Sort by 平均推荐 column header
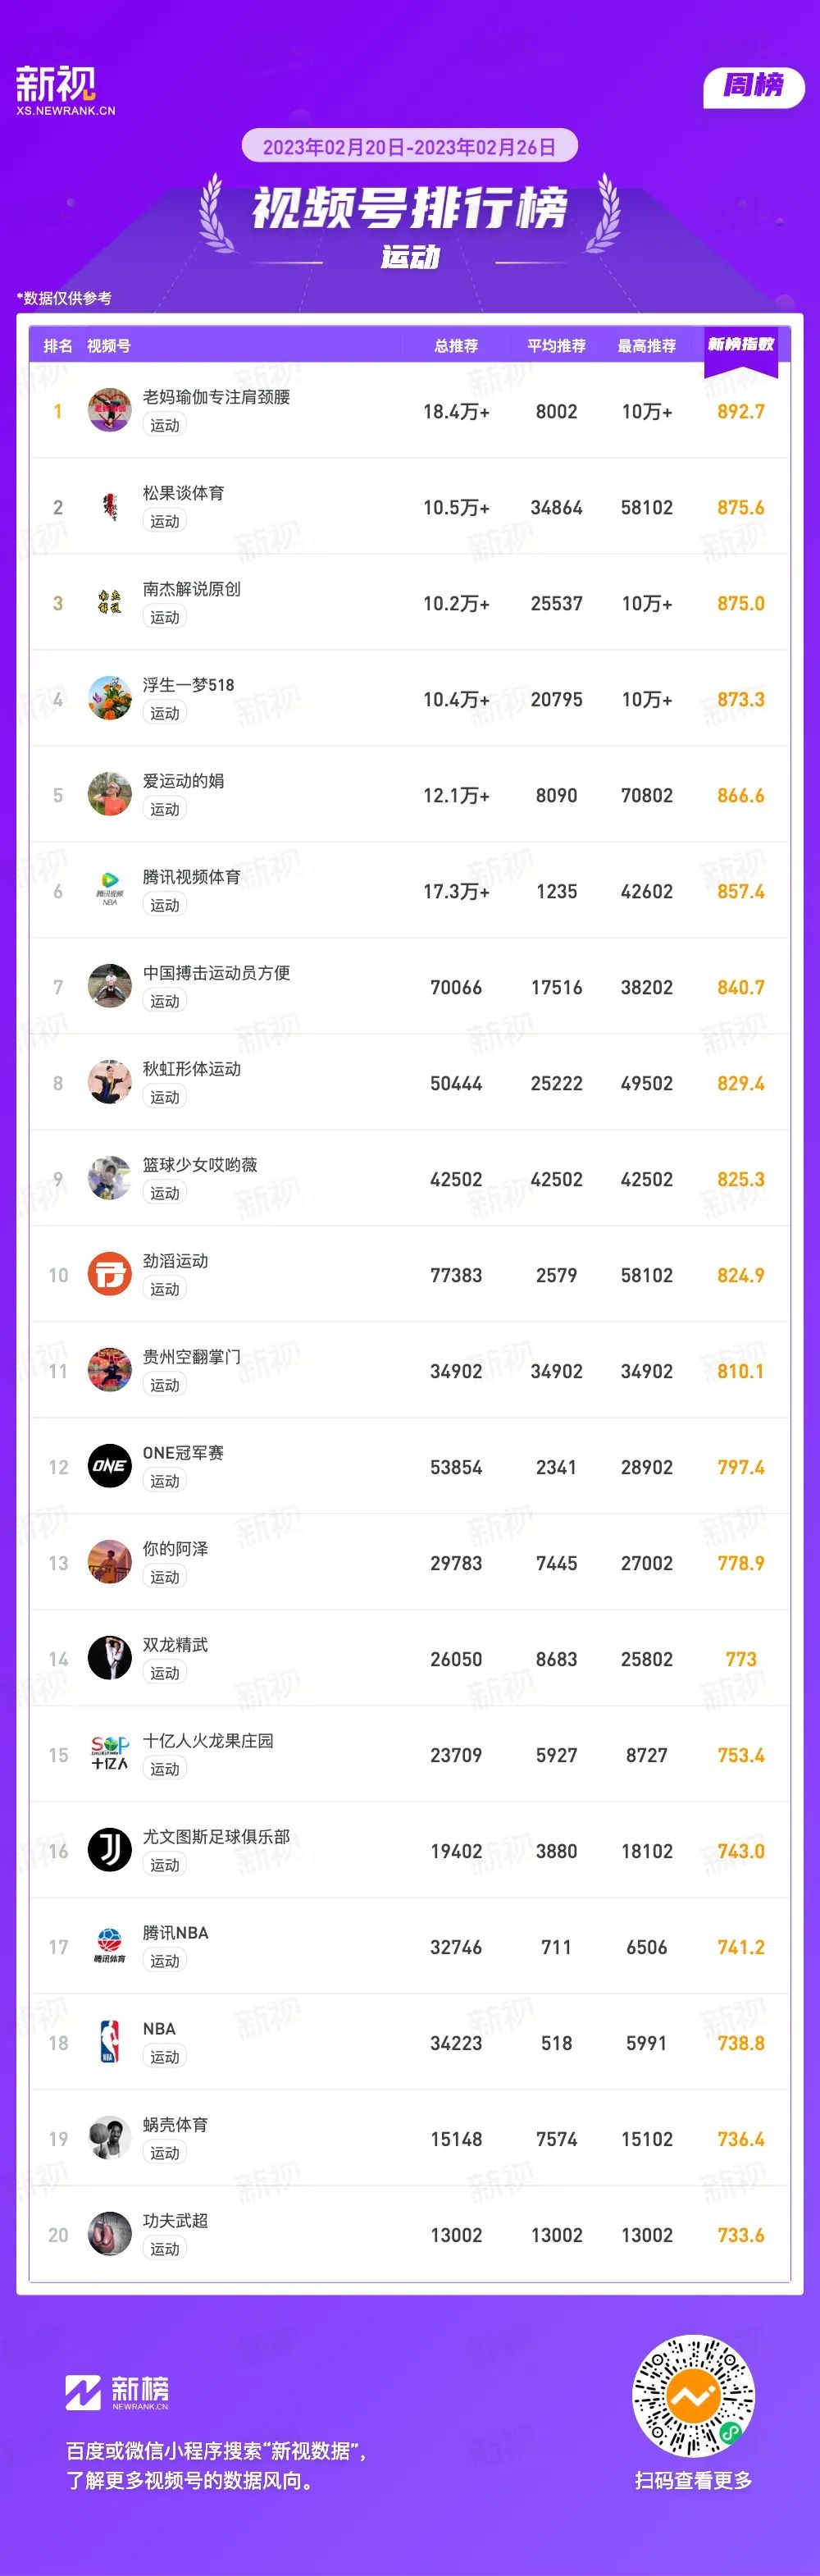Screen dimensions: 820x2576 pyautogui.click(x=557, y=346)
